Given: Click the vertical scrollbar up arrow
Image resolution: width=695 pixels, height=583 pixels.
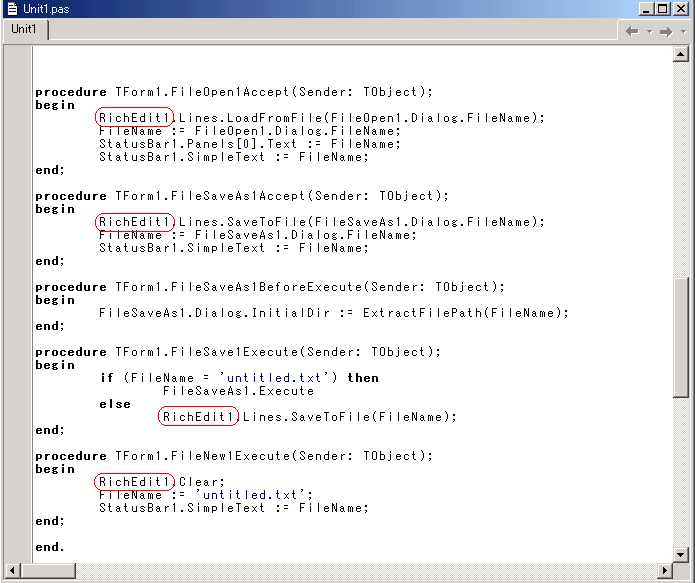Looking at the screenshot, I should [680, 54].
